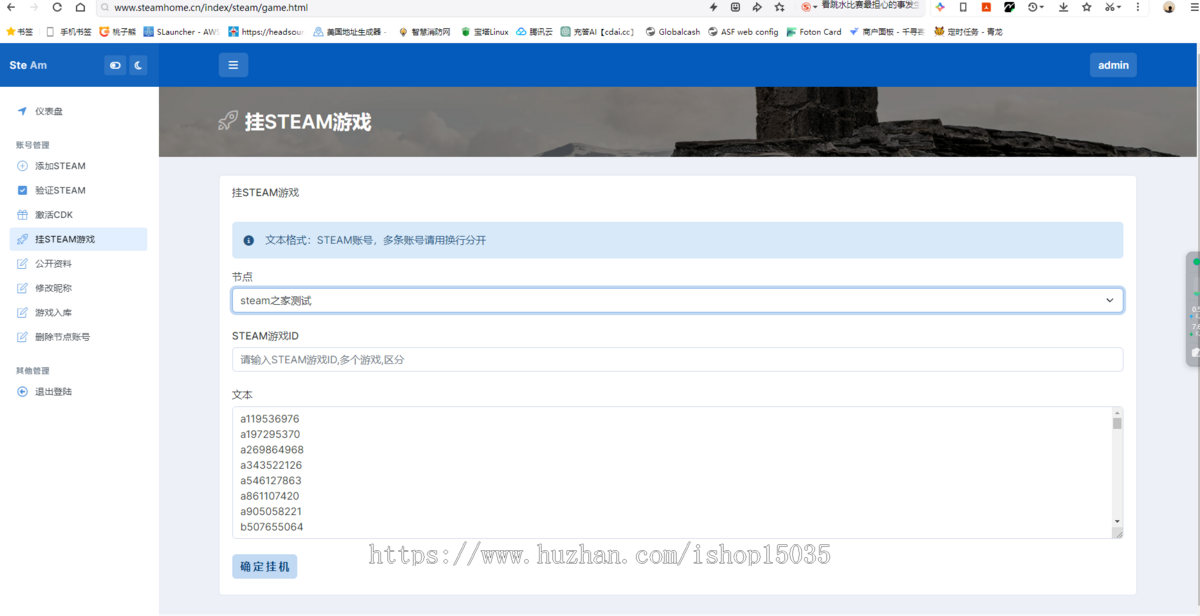Click the address bar URL
1200x616 pixels.
click(211, 7)
